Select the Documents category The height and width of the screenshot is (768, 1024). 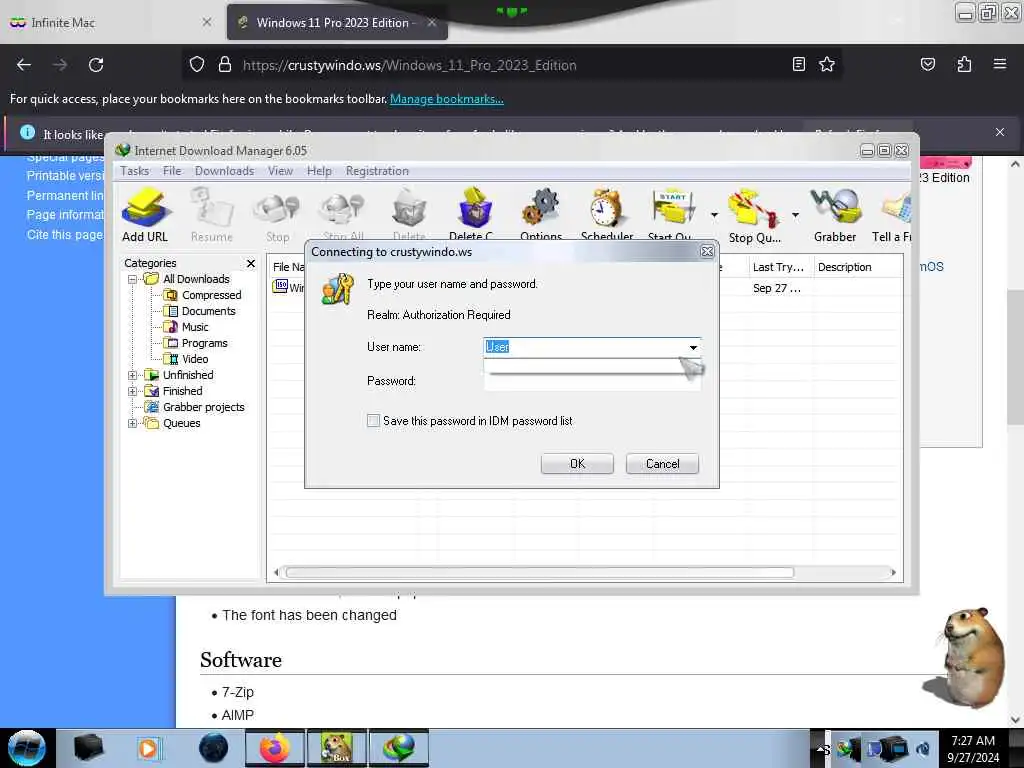point(200,311)
